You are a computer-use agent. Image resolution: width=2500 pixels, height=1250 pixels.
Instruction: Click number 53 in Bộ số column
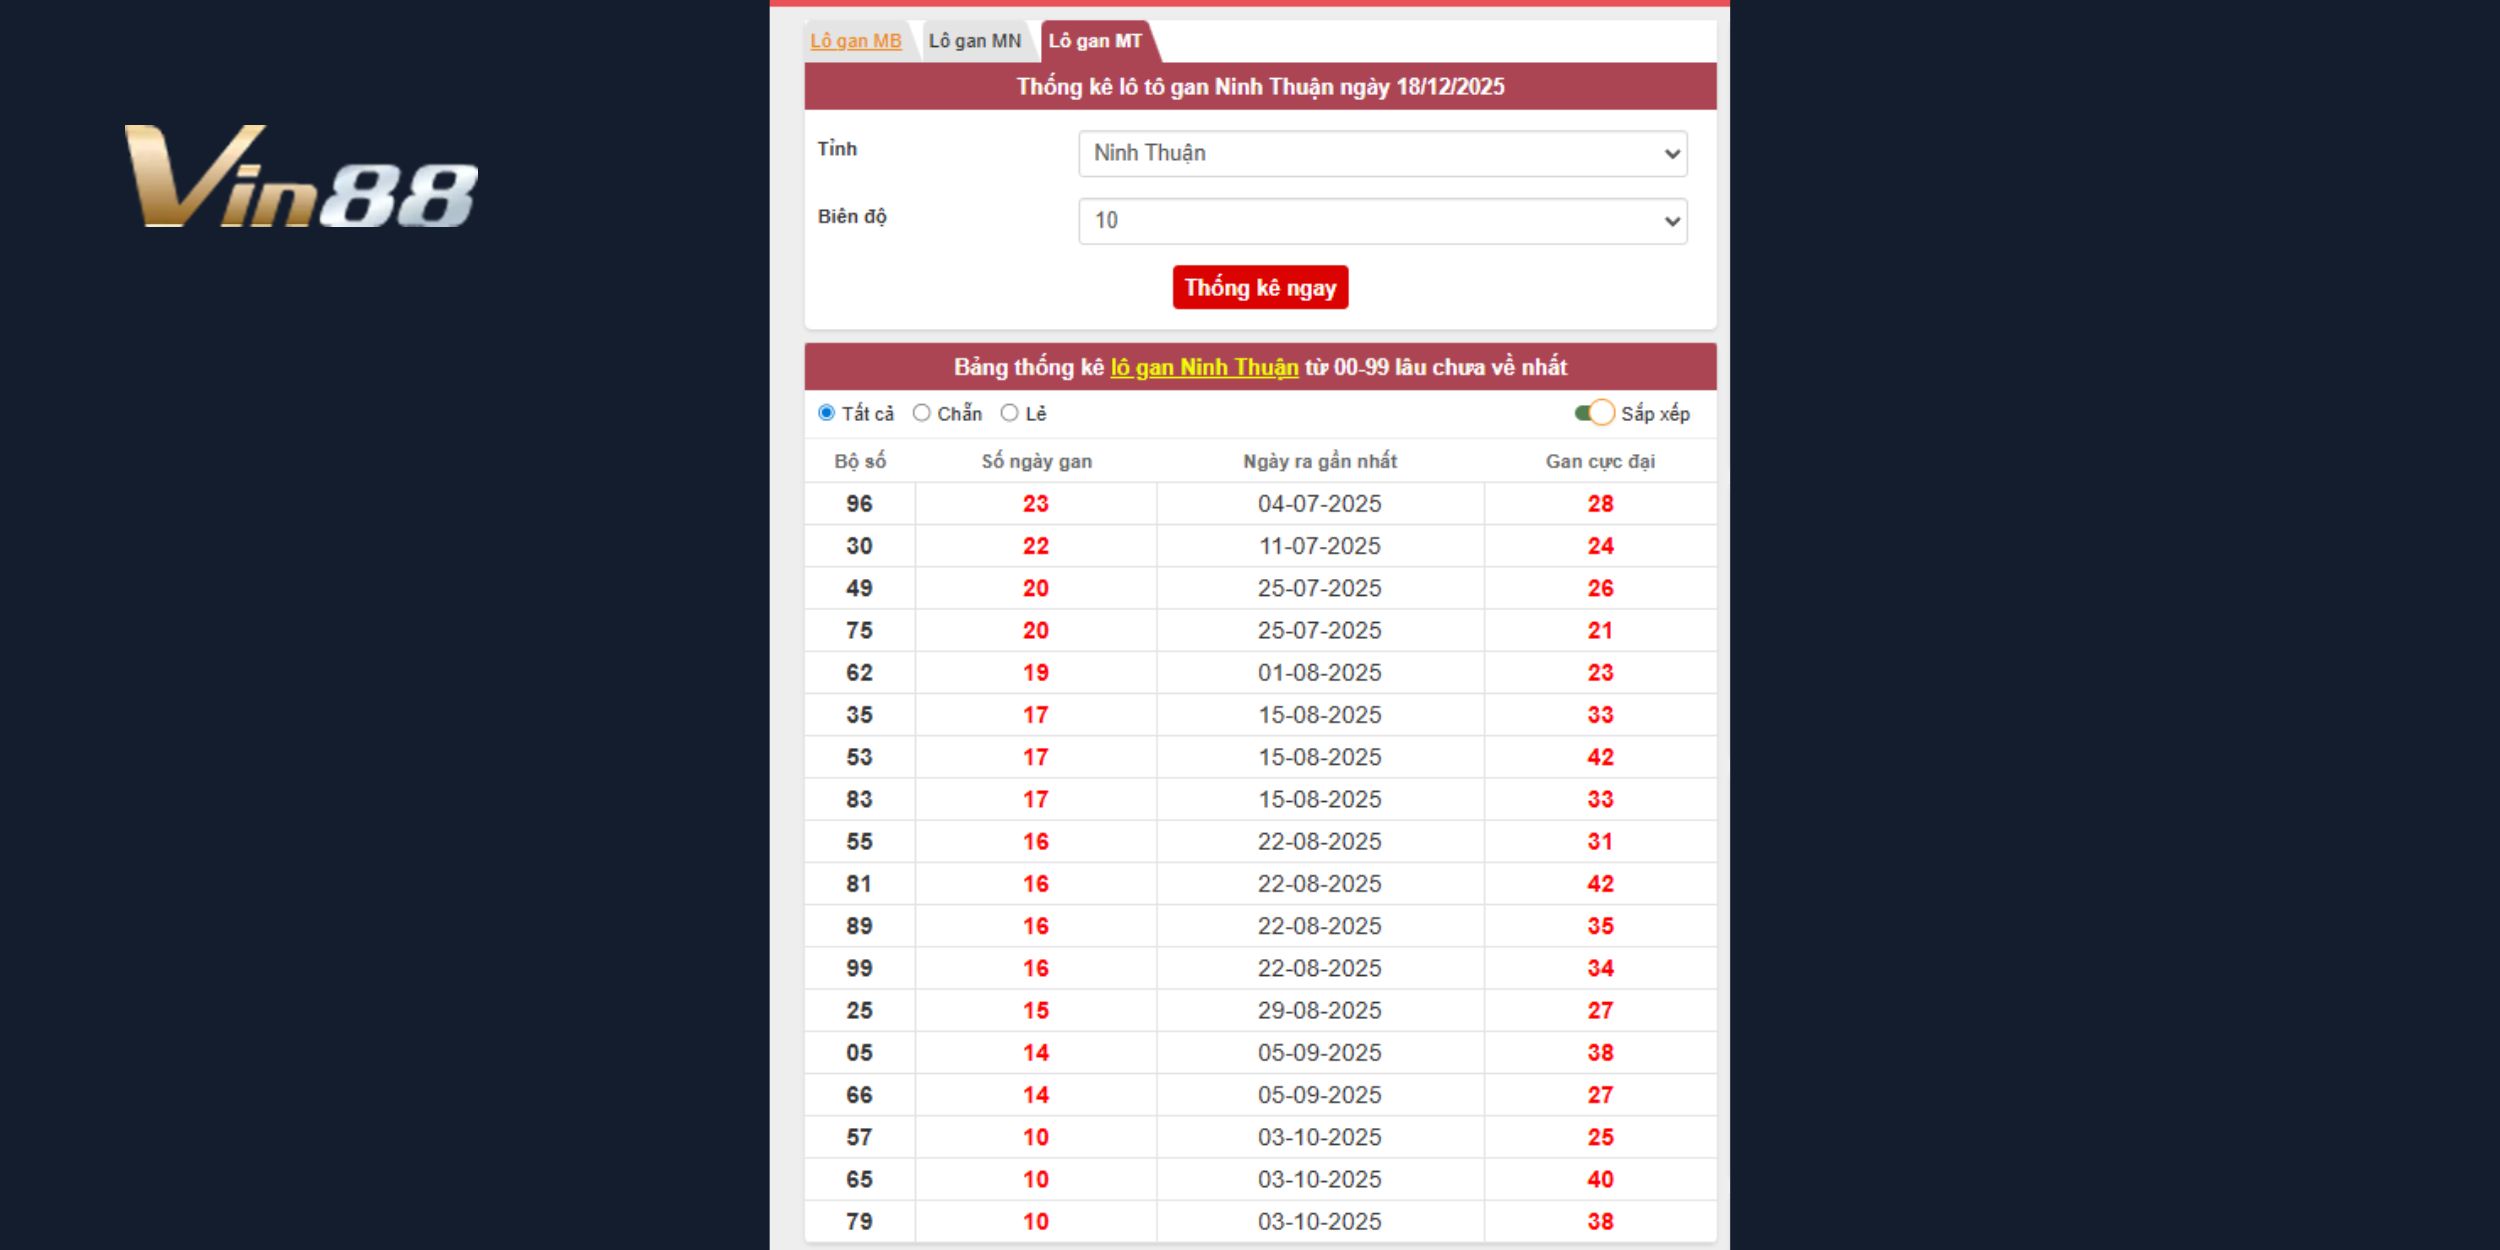860,757
